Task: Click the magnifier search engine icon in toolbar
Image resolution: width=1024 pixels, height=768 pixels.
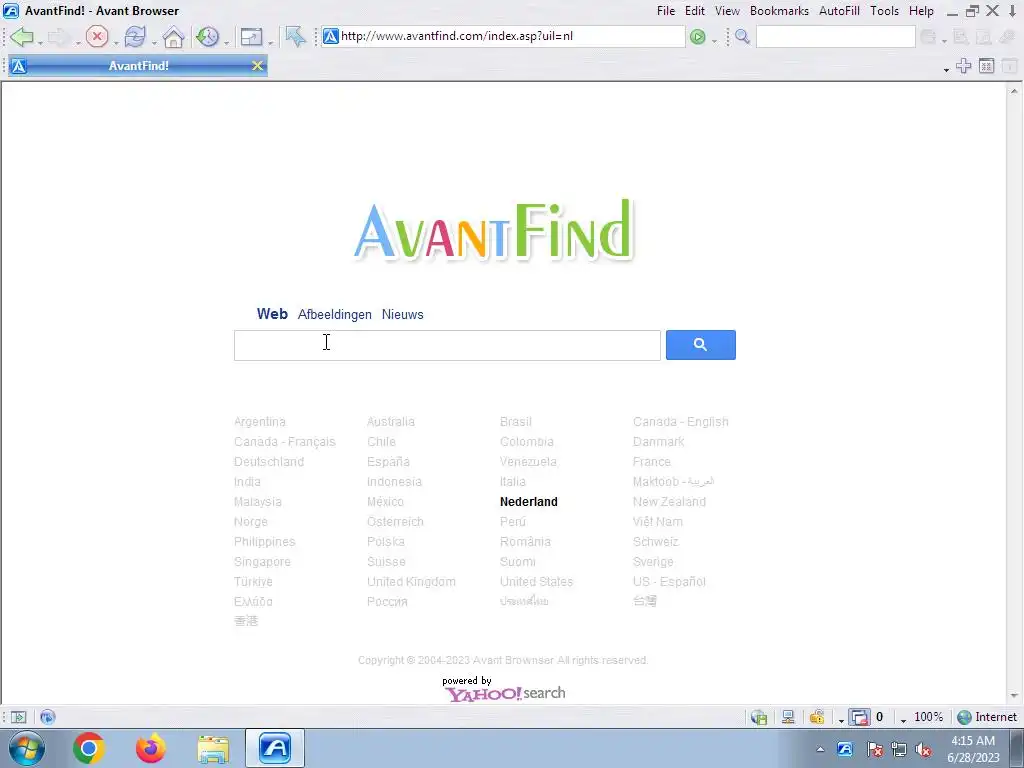Action: coord(742,37)
